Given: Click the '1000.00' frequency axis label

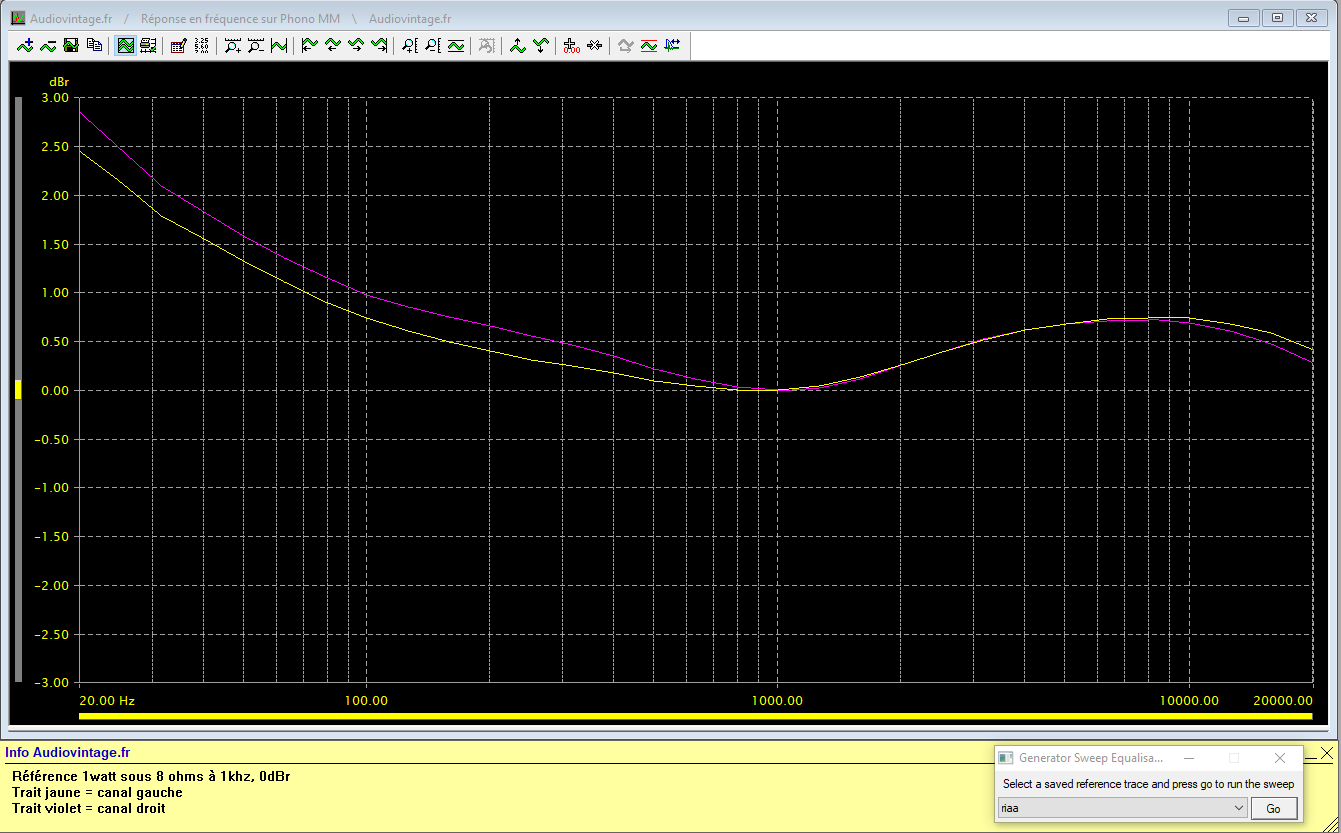Looking at the screenshot, I should [x=777, y=700].
